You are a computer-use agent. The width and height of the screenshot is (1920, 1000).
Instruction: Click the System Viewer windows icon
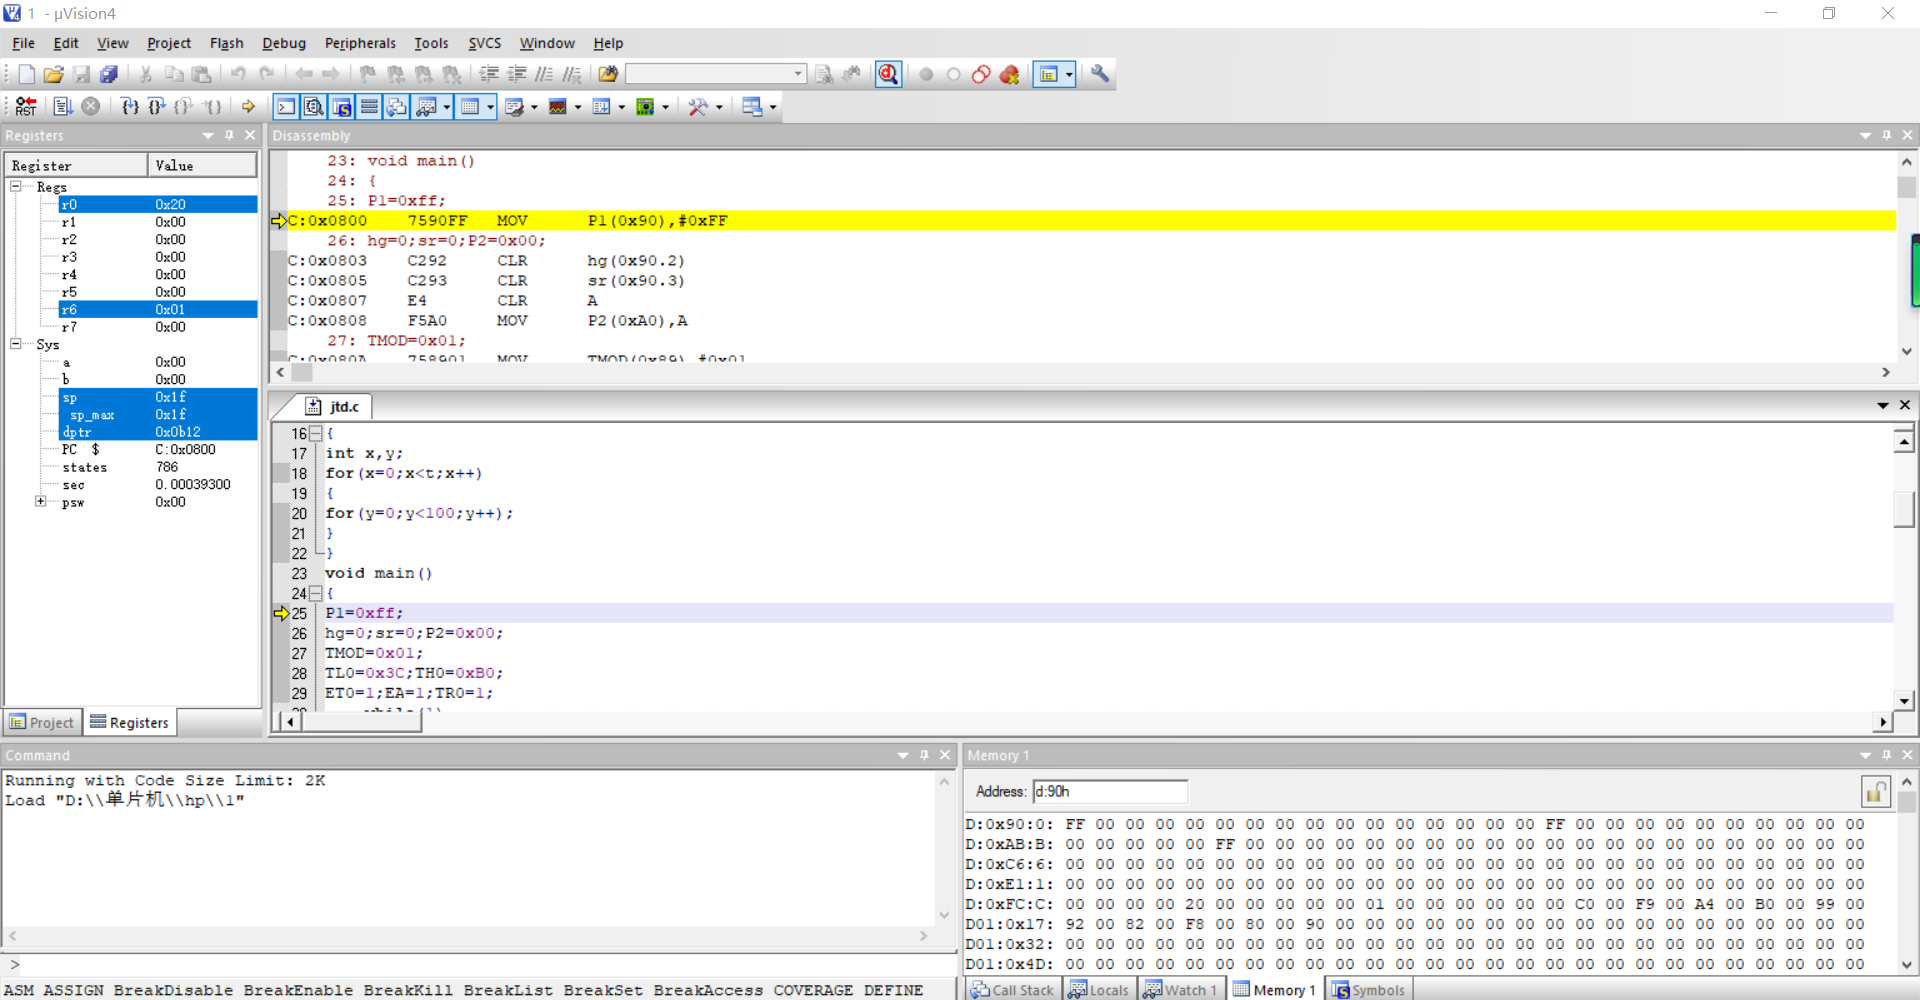(646, 106)
